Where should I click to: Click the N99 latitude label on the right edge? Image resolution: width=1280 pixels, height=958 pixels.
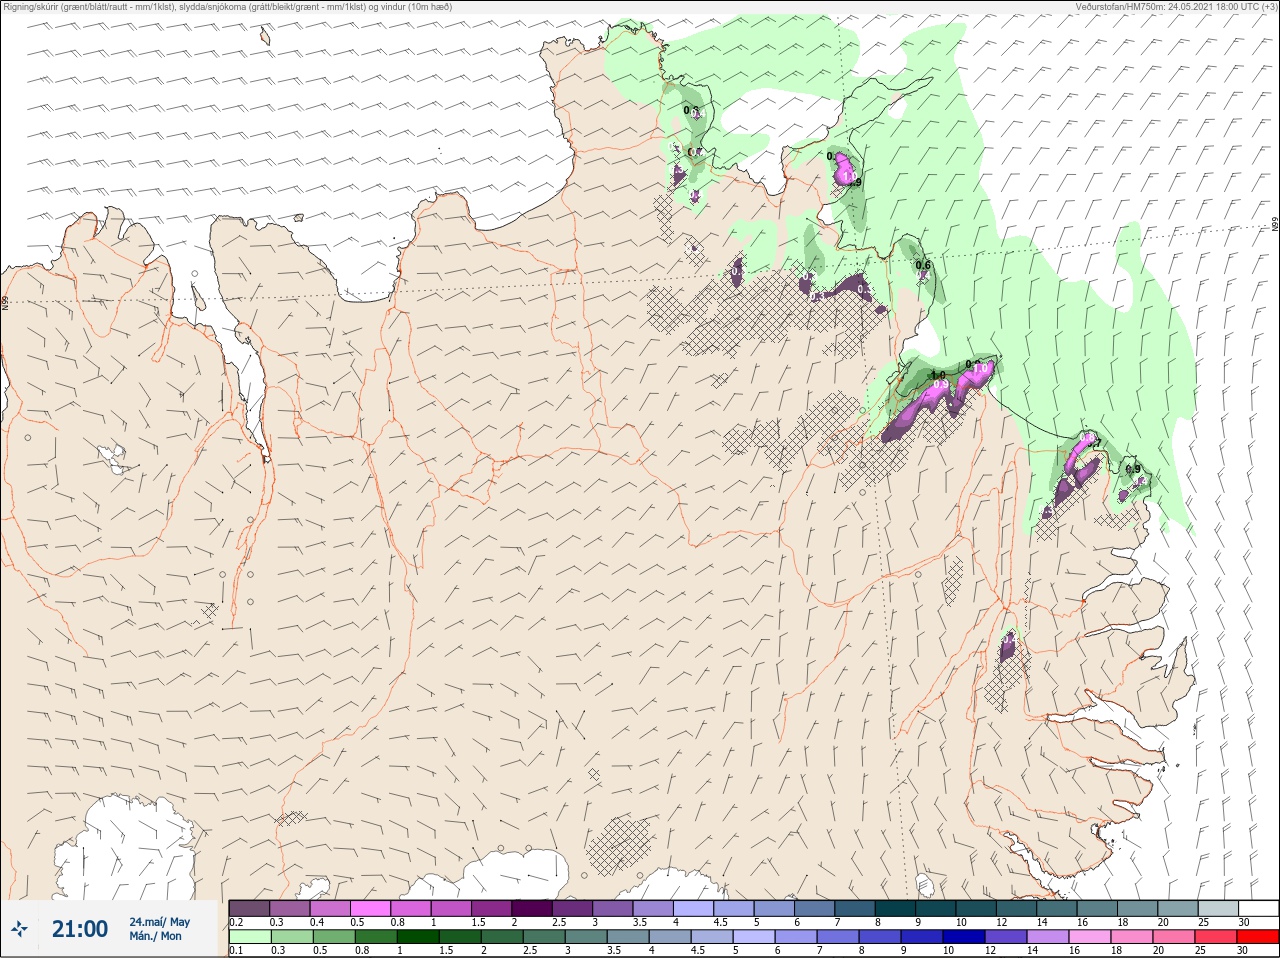point(1275,225)
